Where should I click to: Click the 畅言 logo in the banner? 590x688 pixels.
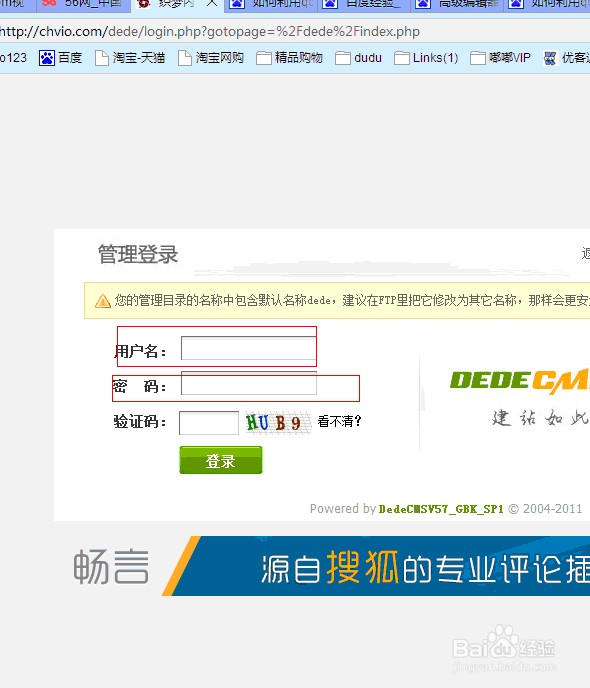click(111, 567)
